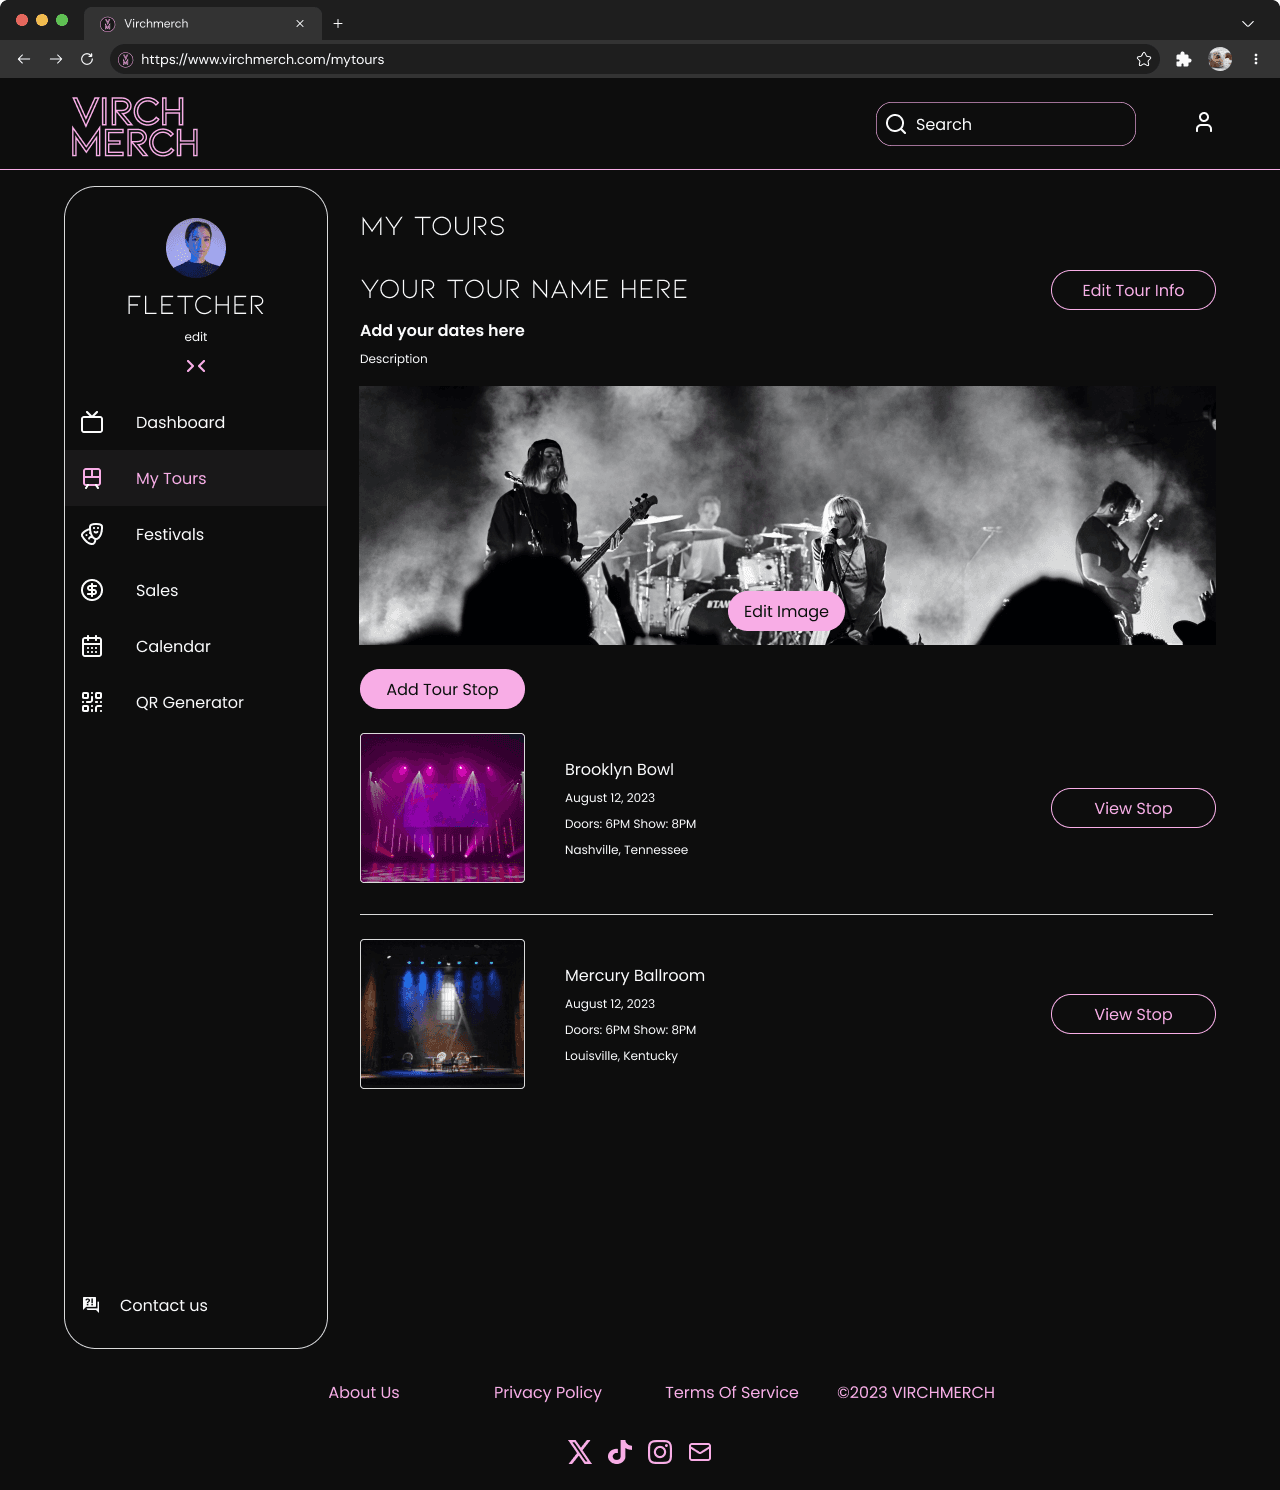The image size is (1280, 1490).
Task: View Stop for Brooklyn Bowl
Action: [x=1133, y=808]
